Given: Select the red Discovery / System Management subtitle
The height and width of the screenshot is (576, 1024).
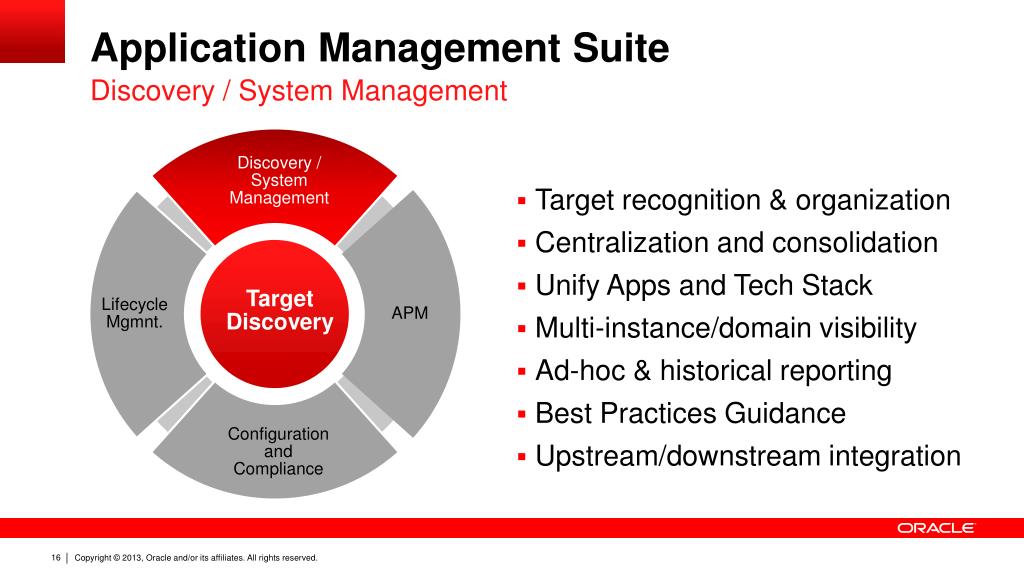Looking at the screenshot, I should coord(298,91).
